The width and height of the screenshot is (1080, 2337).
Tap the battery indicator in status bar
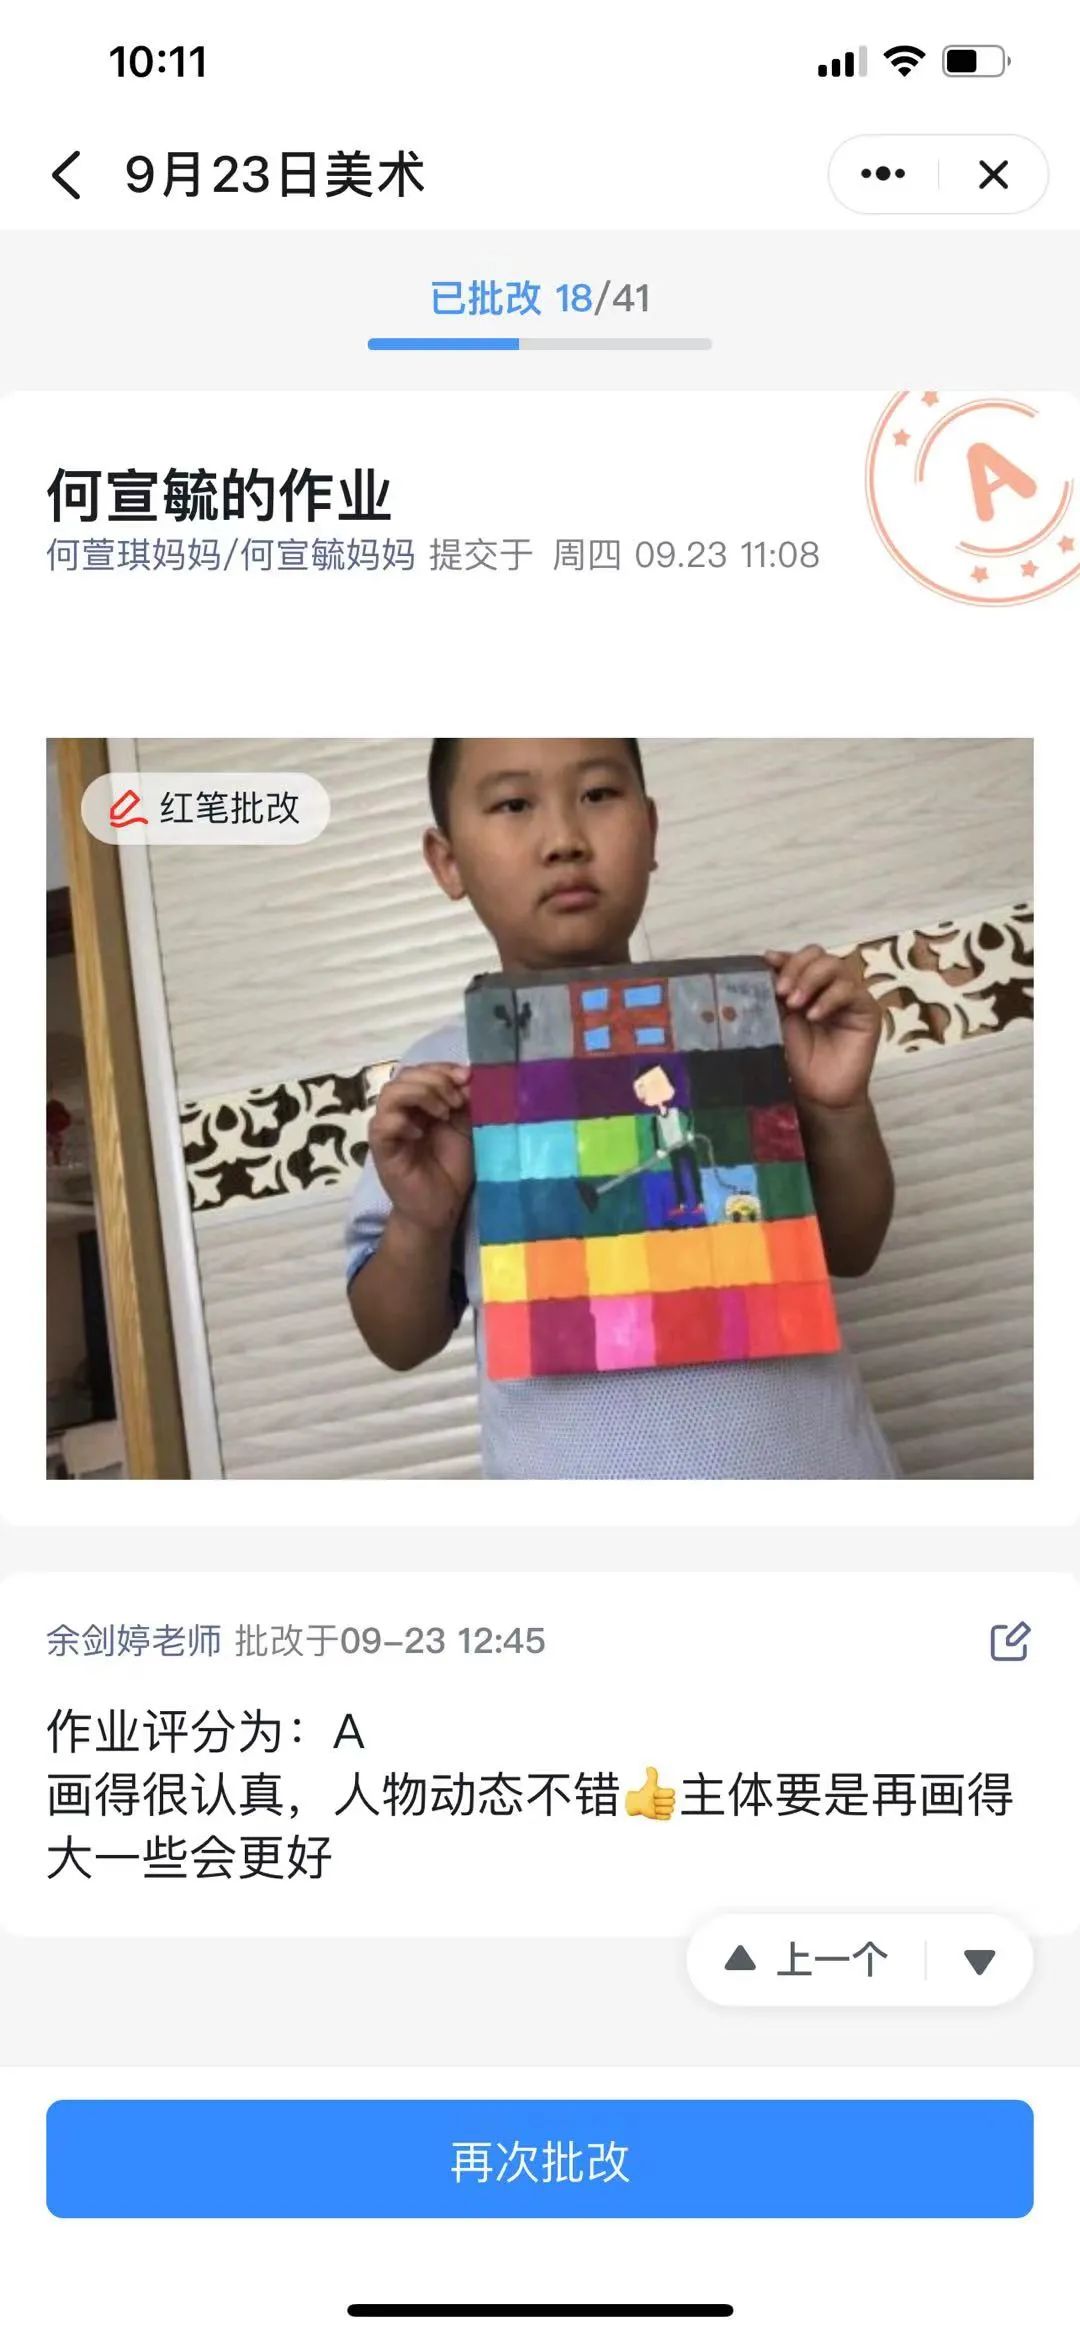977,62
